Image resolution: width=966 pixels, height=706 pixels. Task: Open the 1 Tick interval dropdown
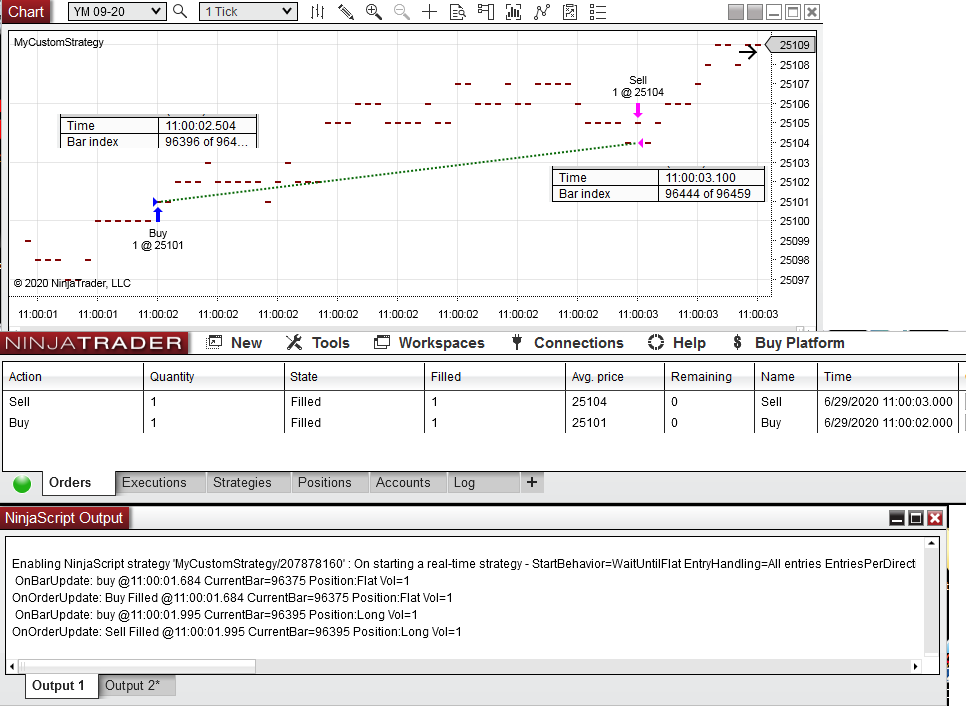pos(248,11)
